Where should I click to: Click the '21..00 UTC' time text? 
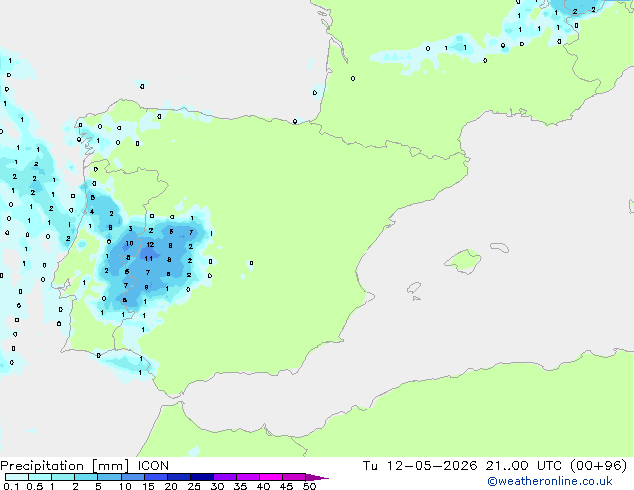[x=524, y=466]
